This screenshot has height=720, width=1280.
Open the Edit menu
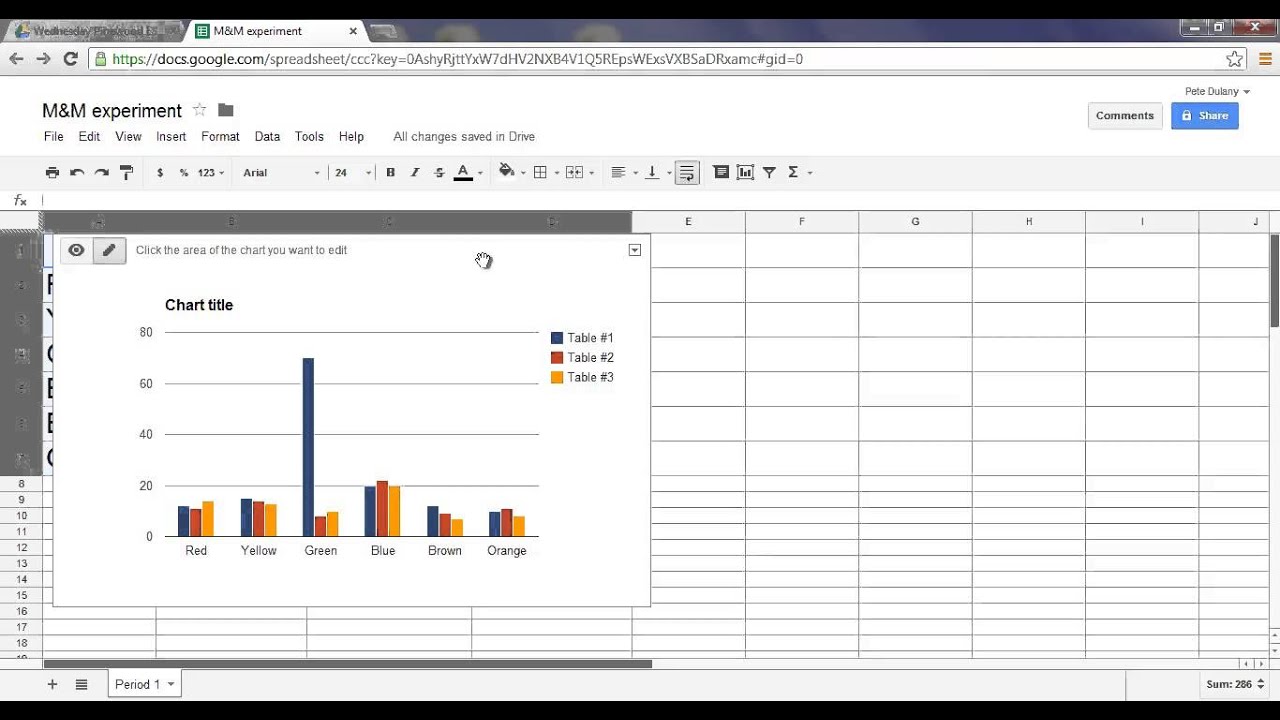coord(89,136)
